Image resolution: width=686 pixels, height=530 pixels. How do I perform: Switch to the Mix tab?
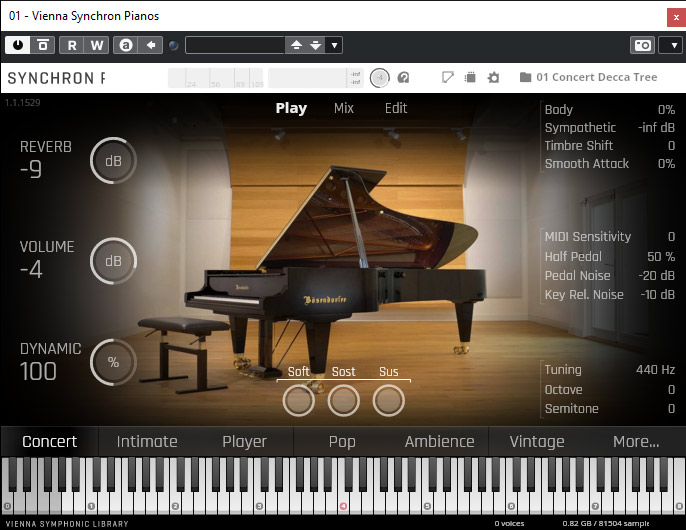344,108
